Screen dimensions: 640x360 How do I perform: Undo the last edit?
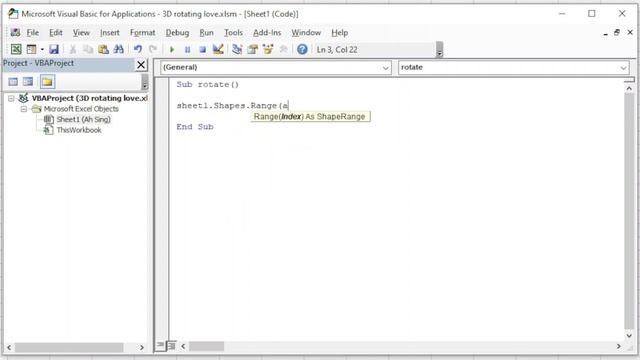coord(138,49)
